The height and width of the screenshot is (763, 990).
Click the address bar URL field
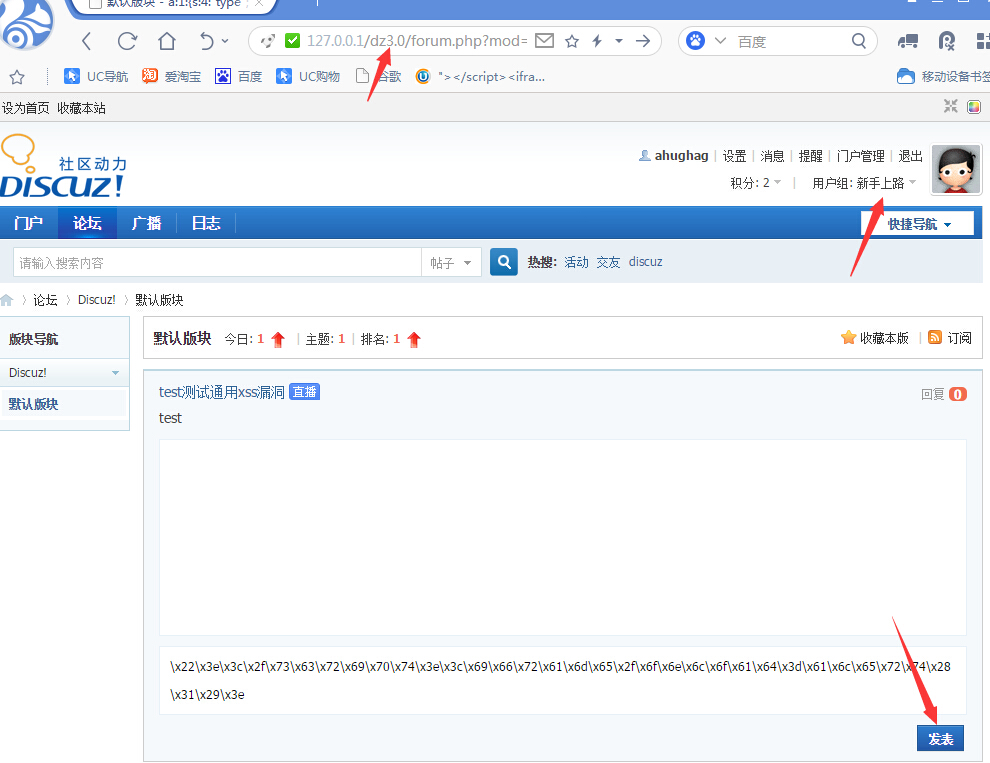pyautogui.click(x=417, y=41)
